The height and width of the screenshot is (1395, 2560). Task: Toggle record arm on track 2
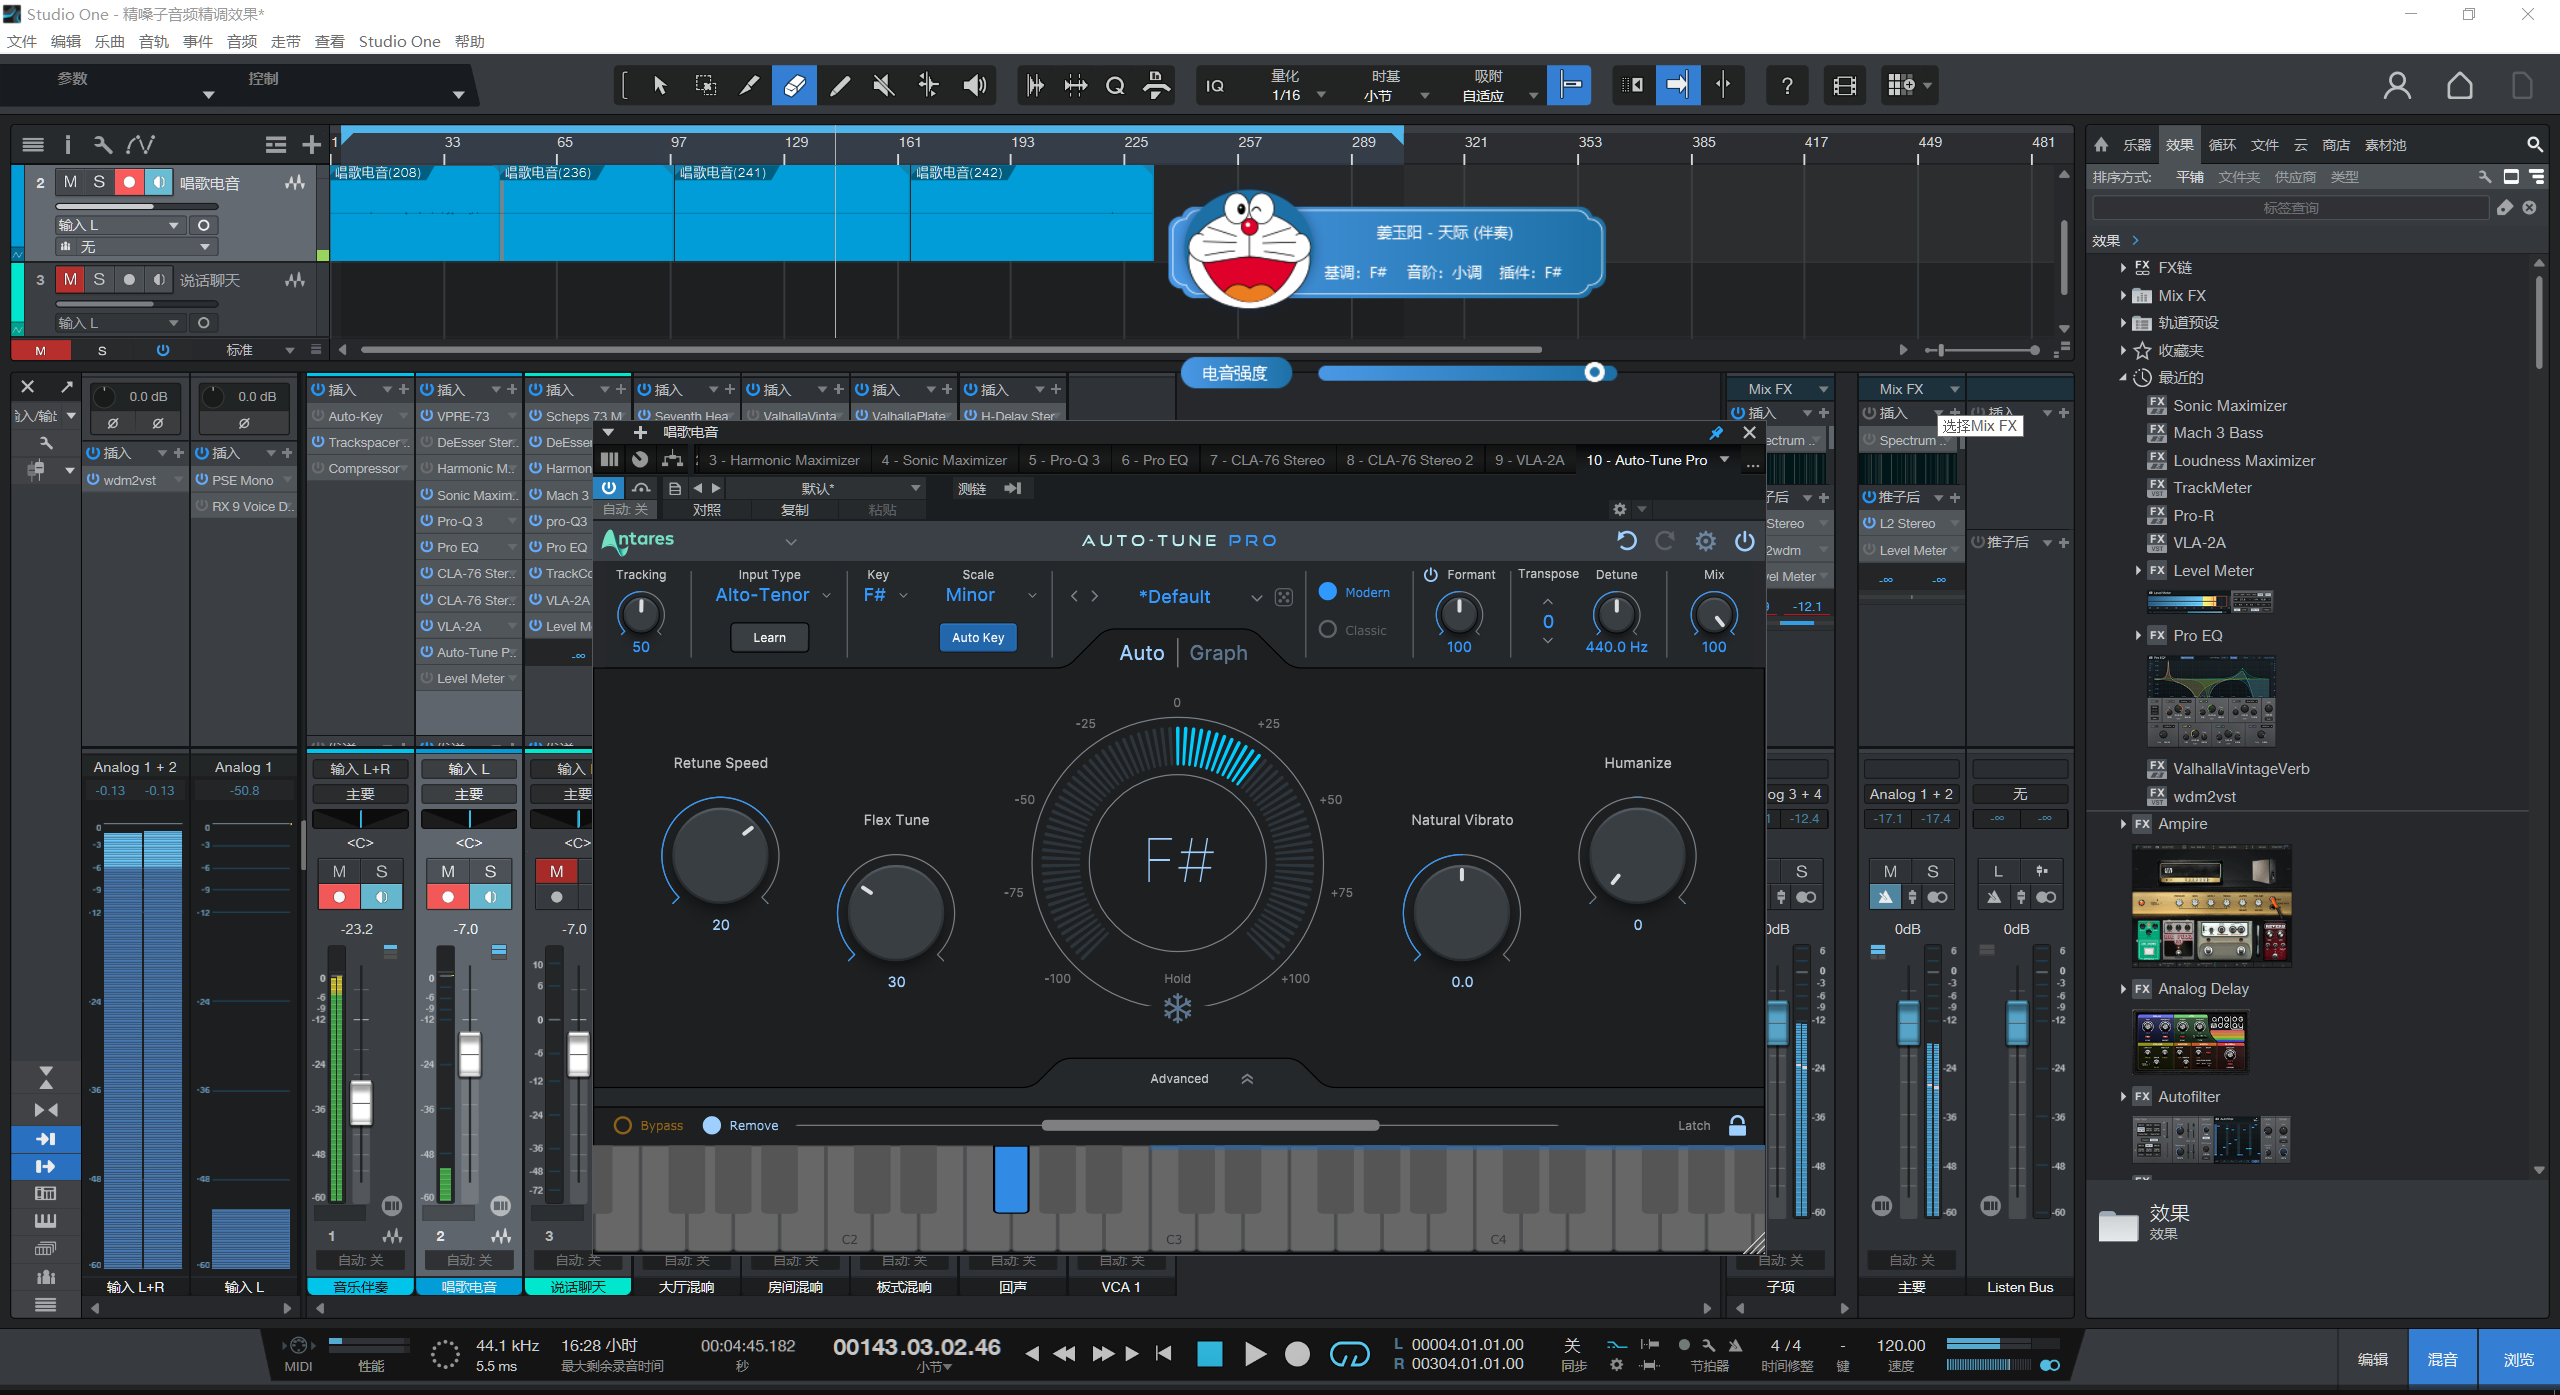pos(129,182)
